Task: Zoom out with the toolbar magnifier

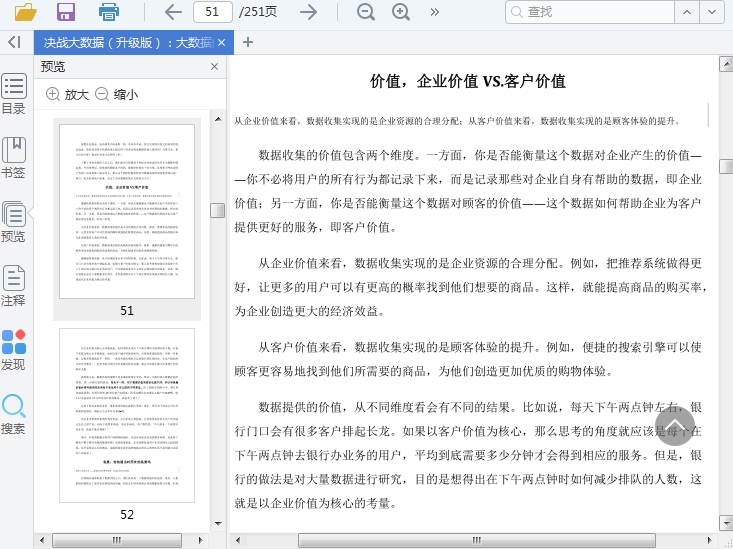Action: (x=366, y=12)
